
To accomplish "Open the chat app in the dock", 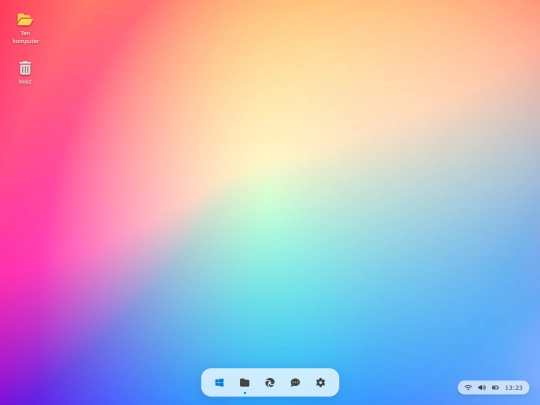I will click(295, 383).
